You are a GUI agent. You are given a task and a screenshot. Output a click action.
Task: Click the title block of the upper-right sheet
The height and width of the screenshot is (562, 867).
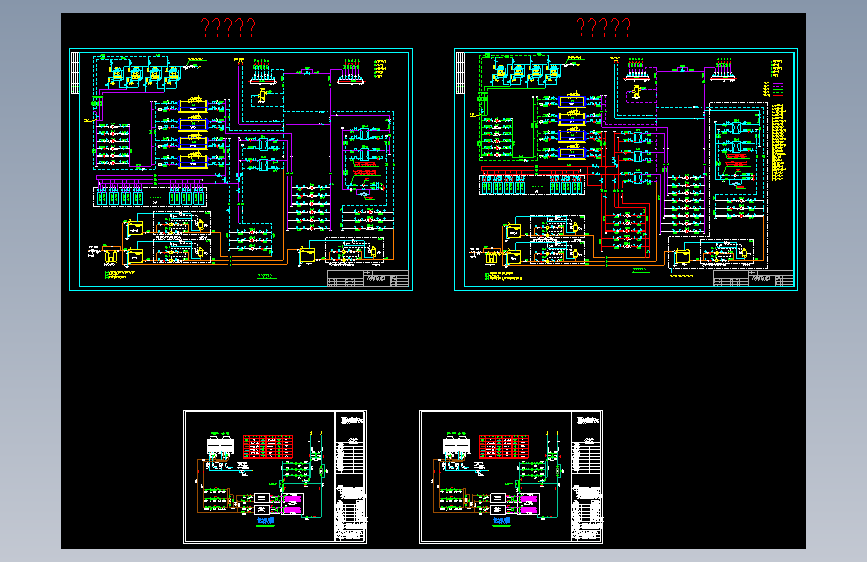coord(753,278)
